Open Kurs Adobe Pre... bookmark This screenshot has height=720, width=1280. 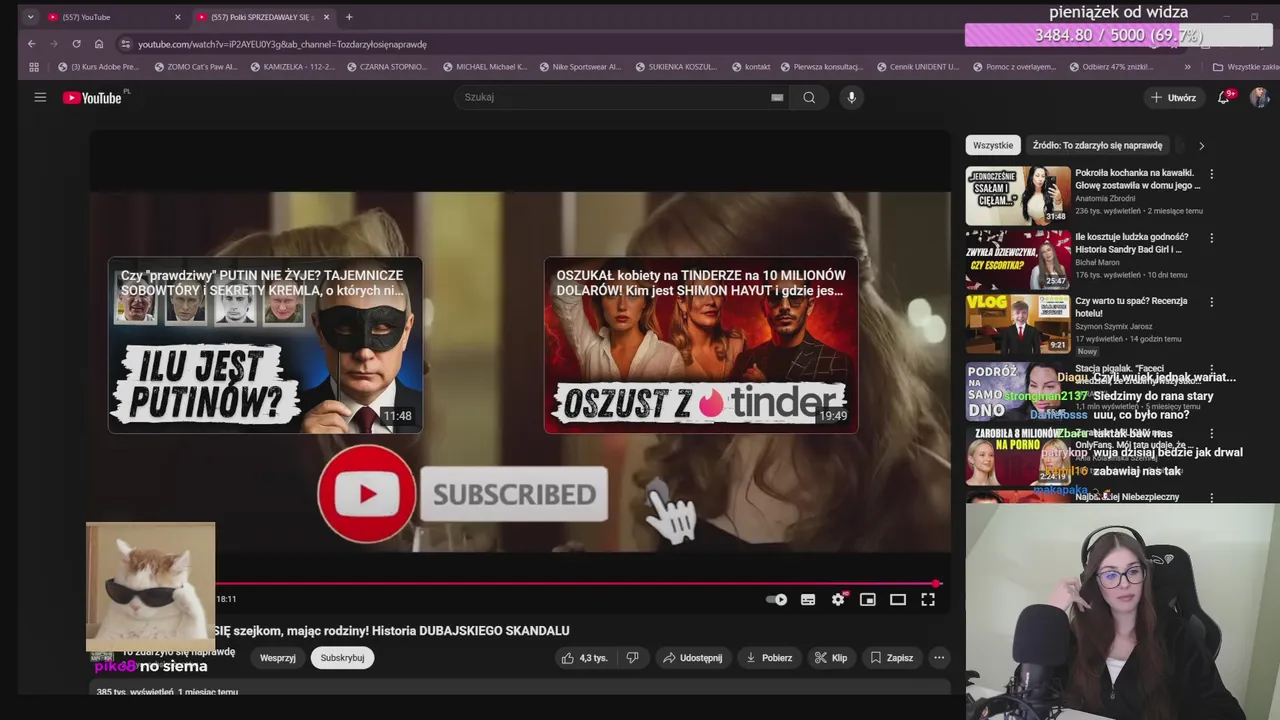coord(98,67)
